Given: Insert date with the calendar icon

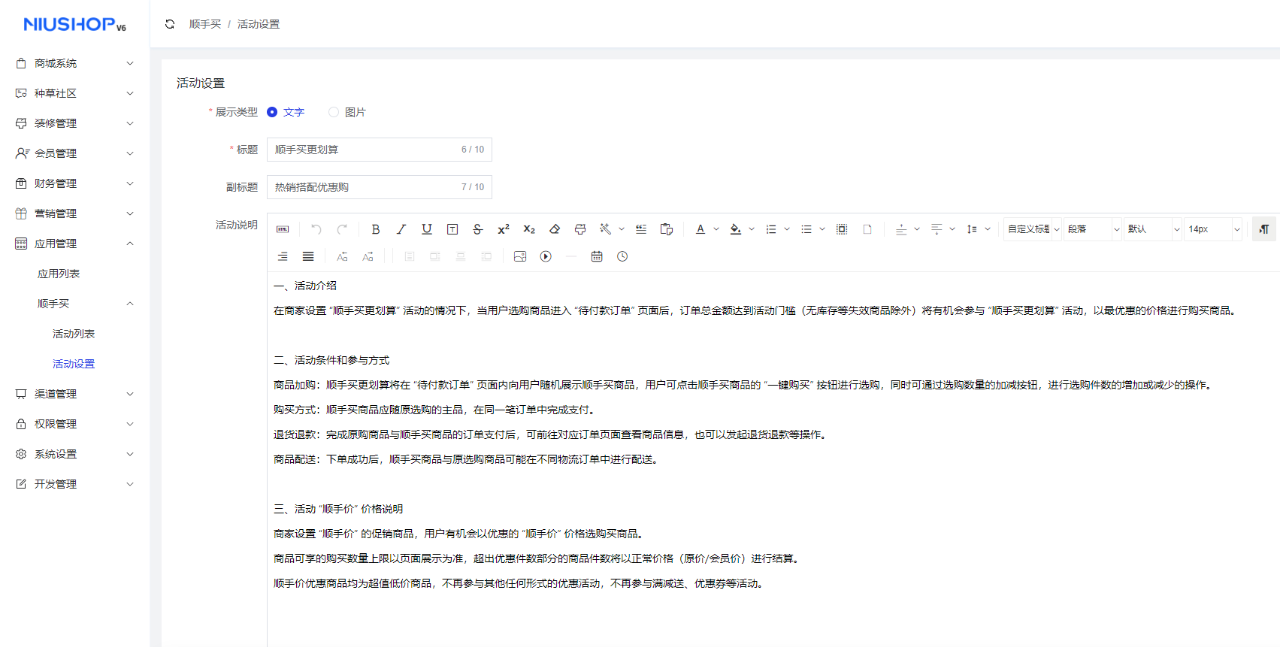Looking at the screenshot, I should [x=597, y=257].
